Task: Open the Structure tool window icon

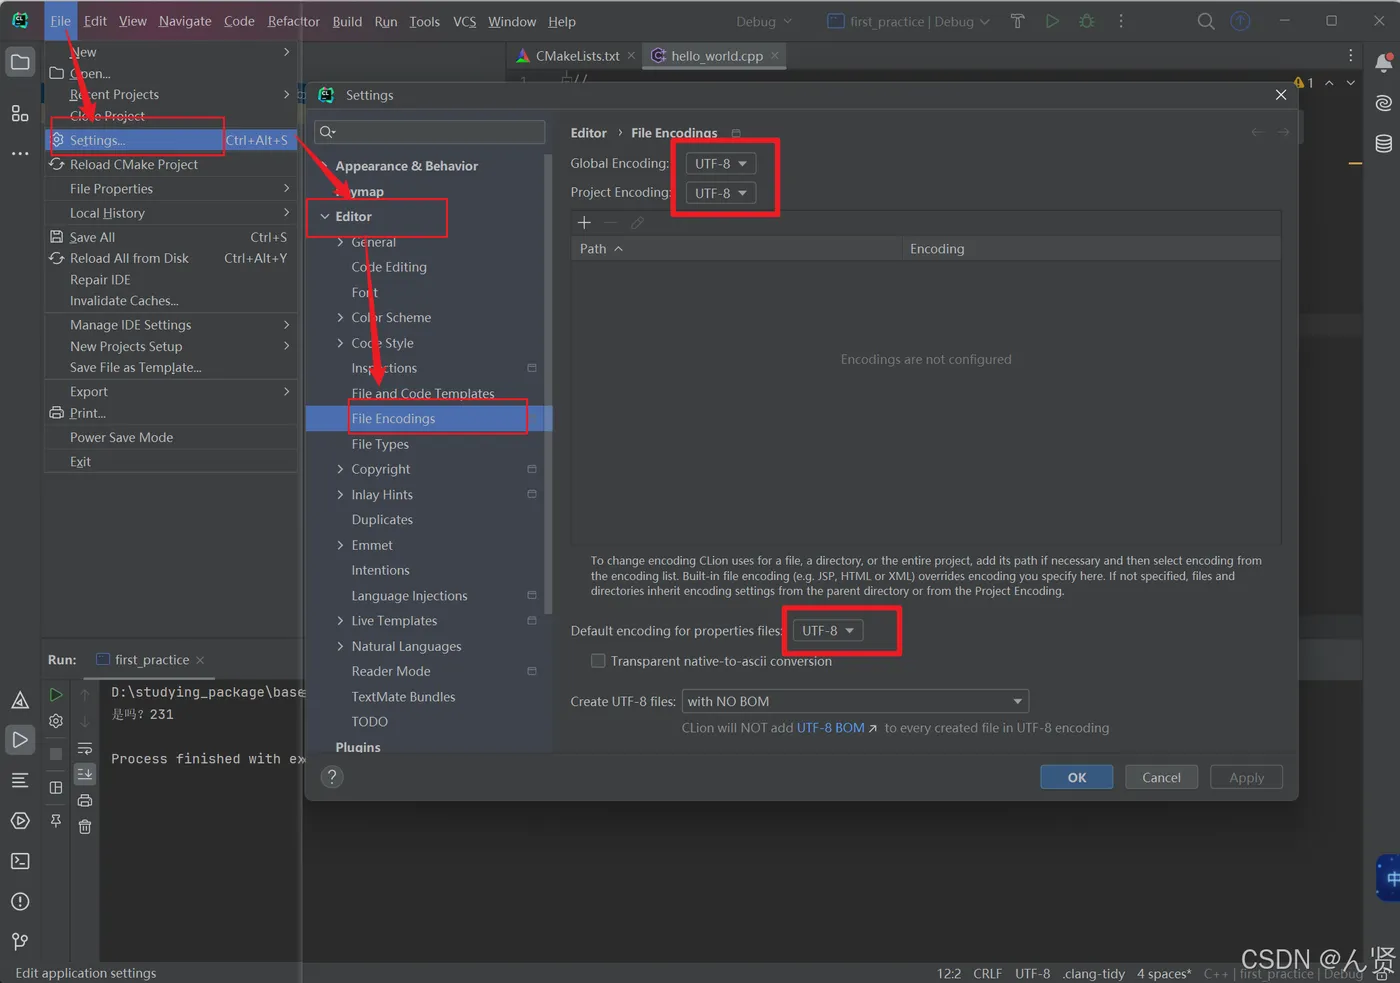Action: pos(20,113)
